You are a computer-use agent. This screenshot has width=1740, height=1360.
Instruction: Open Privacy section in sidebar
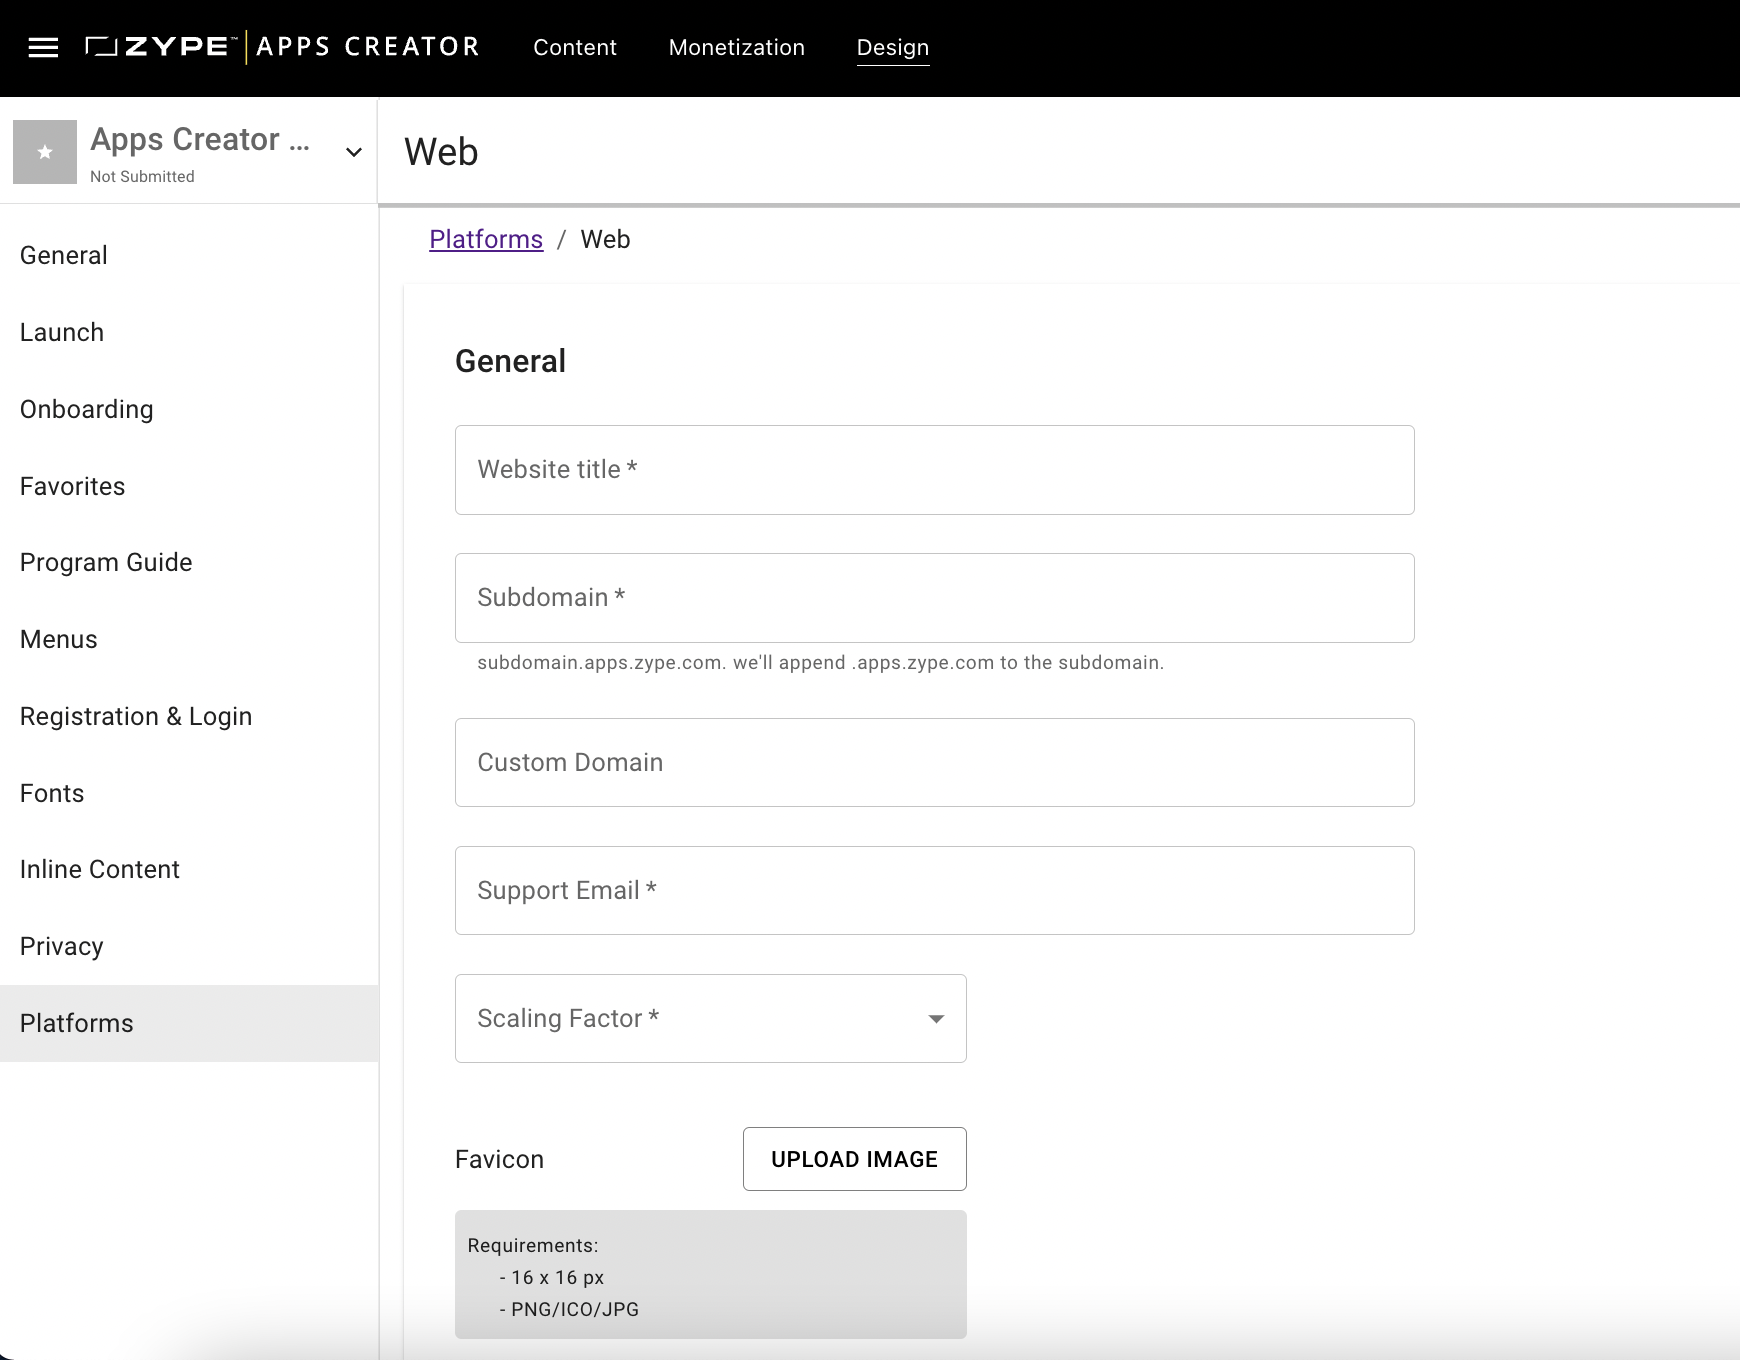189,946
